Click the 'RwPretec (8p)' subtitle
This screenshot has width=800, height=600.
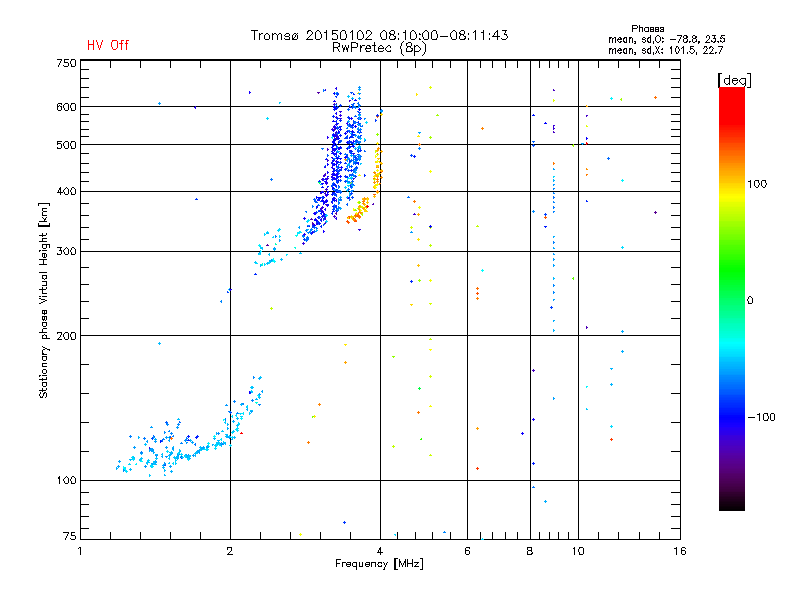click(x=379, y=48)
